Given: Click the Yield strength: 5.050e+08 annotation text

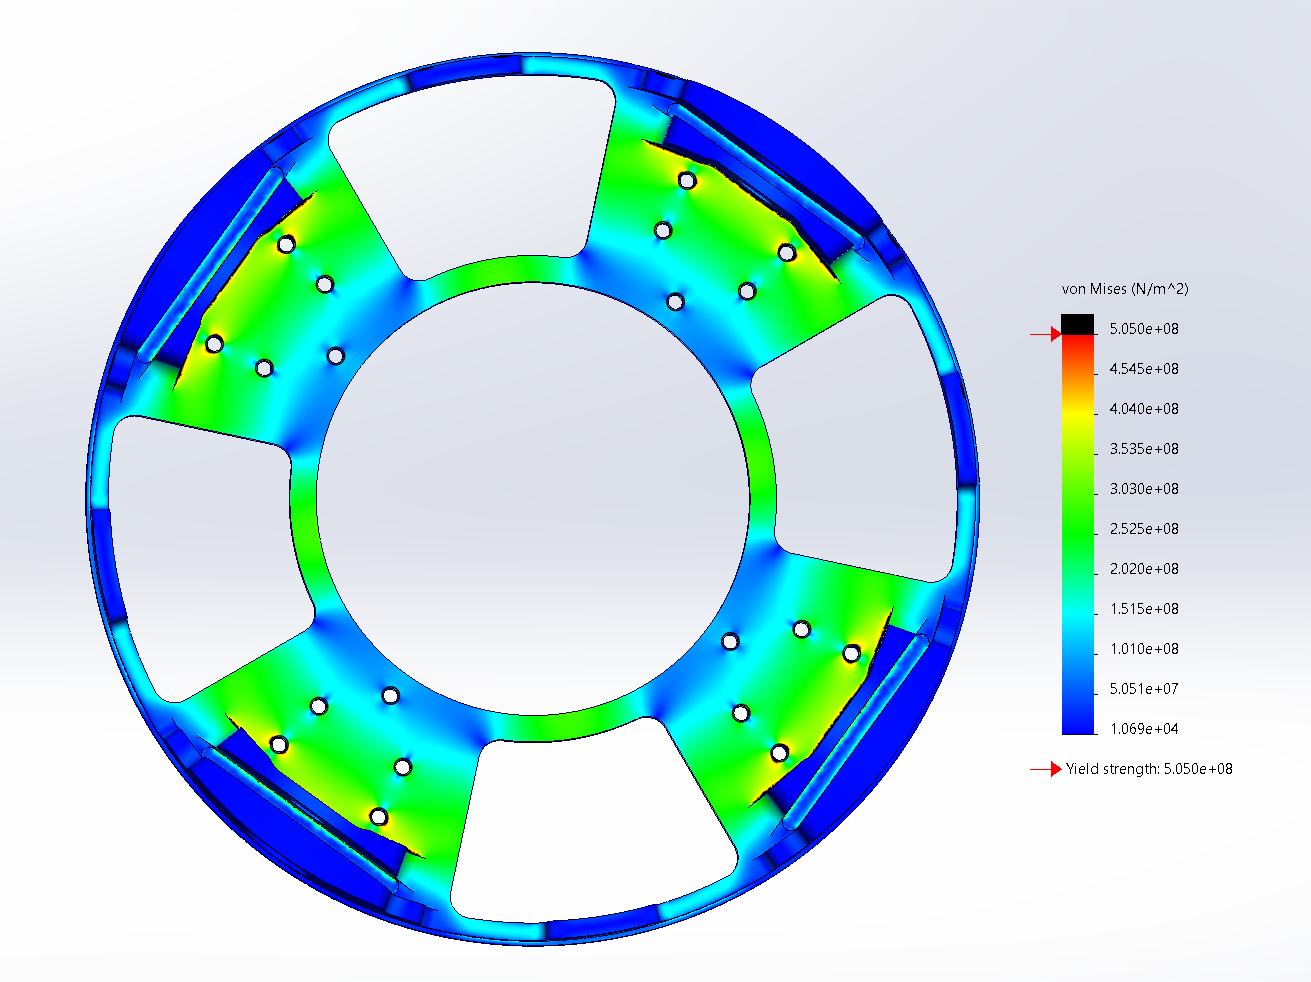Looking at the screenshot, I should [x=1150, y=770].
